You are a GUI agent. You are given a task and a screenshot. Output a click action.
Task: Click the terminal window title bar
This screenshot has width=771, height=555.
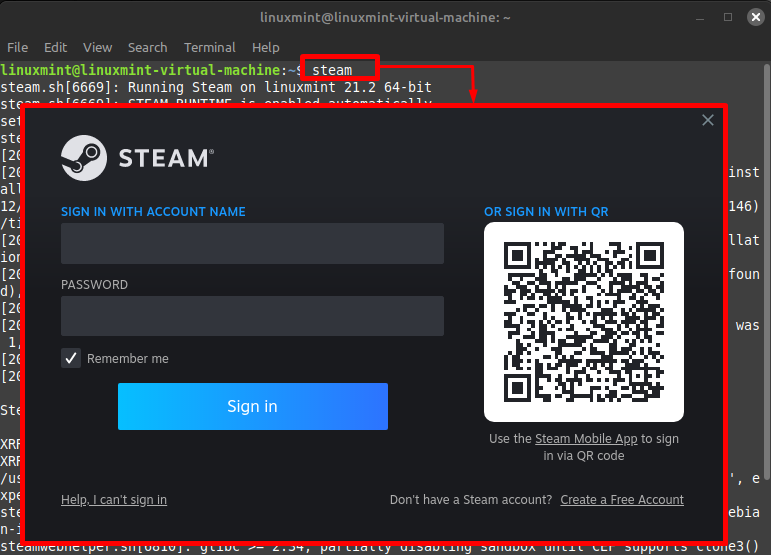pyautogui.click(x=385, y=17)
